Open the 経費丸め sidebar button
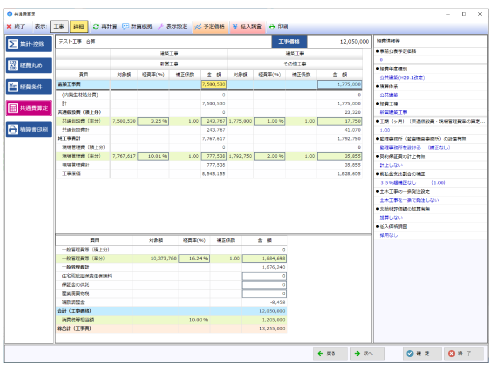Image resolution: width=491 pixels, height=370 pixels. 29,65
